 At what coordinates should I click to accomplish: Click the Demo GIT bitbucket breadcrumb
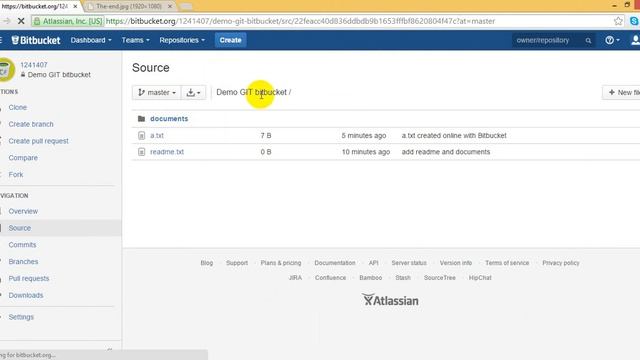click(x=251, y=92)
